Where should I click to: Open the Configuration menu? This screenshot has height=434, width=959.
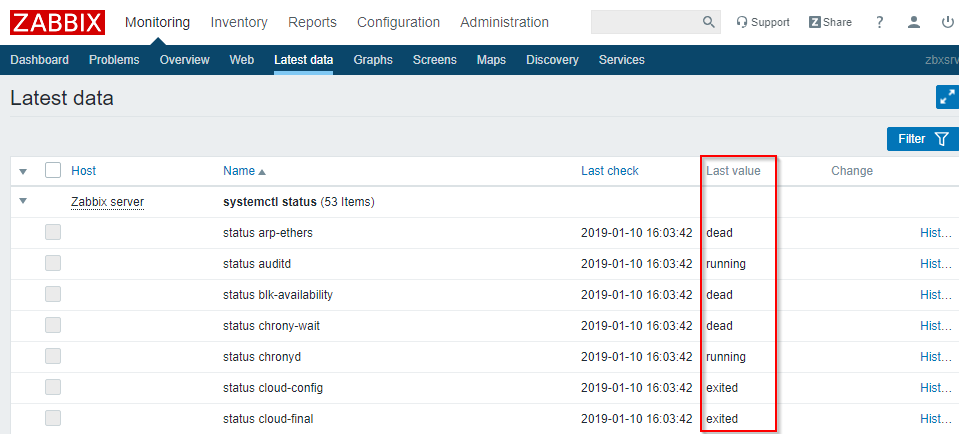click(x=398, y=22)
